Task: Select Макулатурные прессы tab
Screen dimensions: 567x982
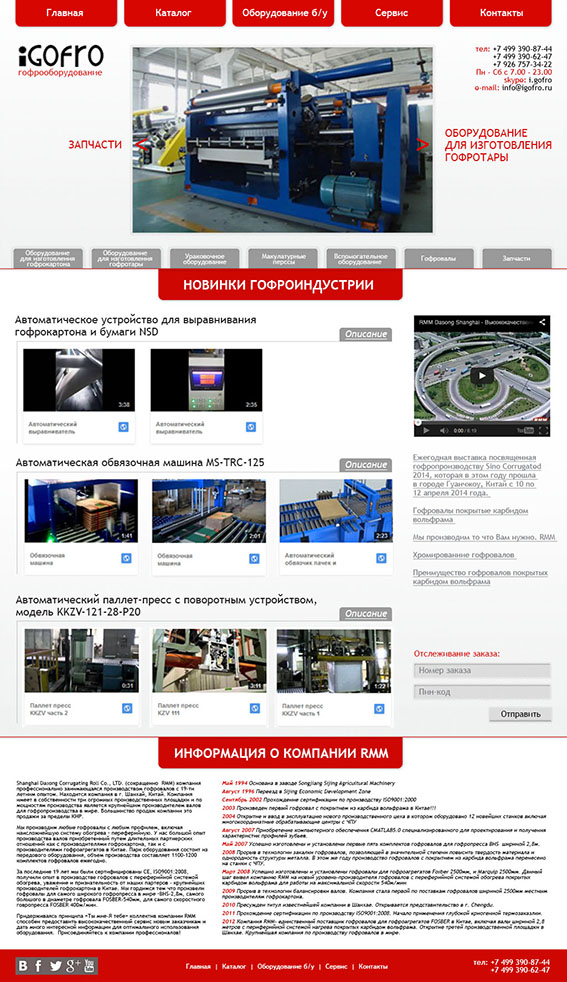Action: tap(283, 259)
